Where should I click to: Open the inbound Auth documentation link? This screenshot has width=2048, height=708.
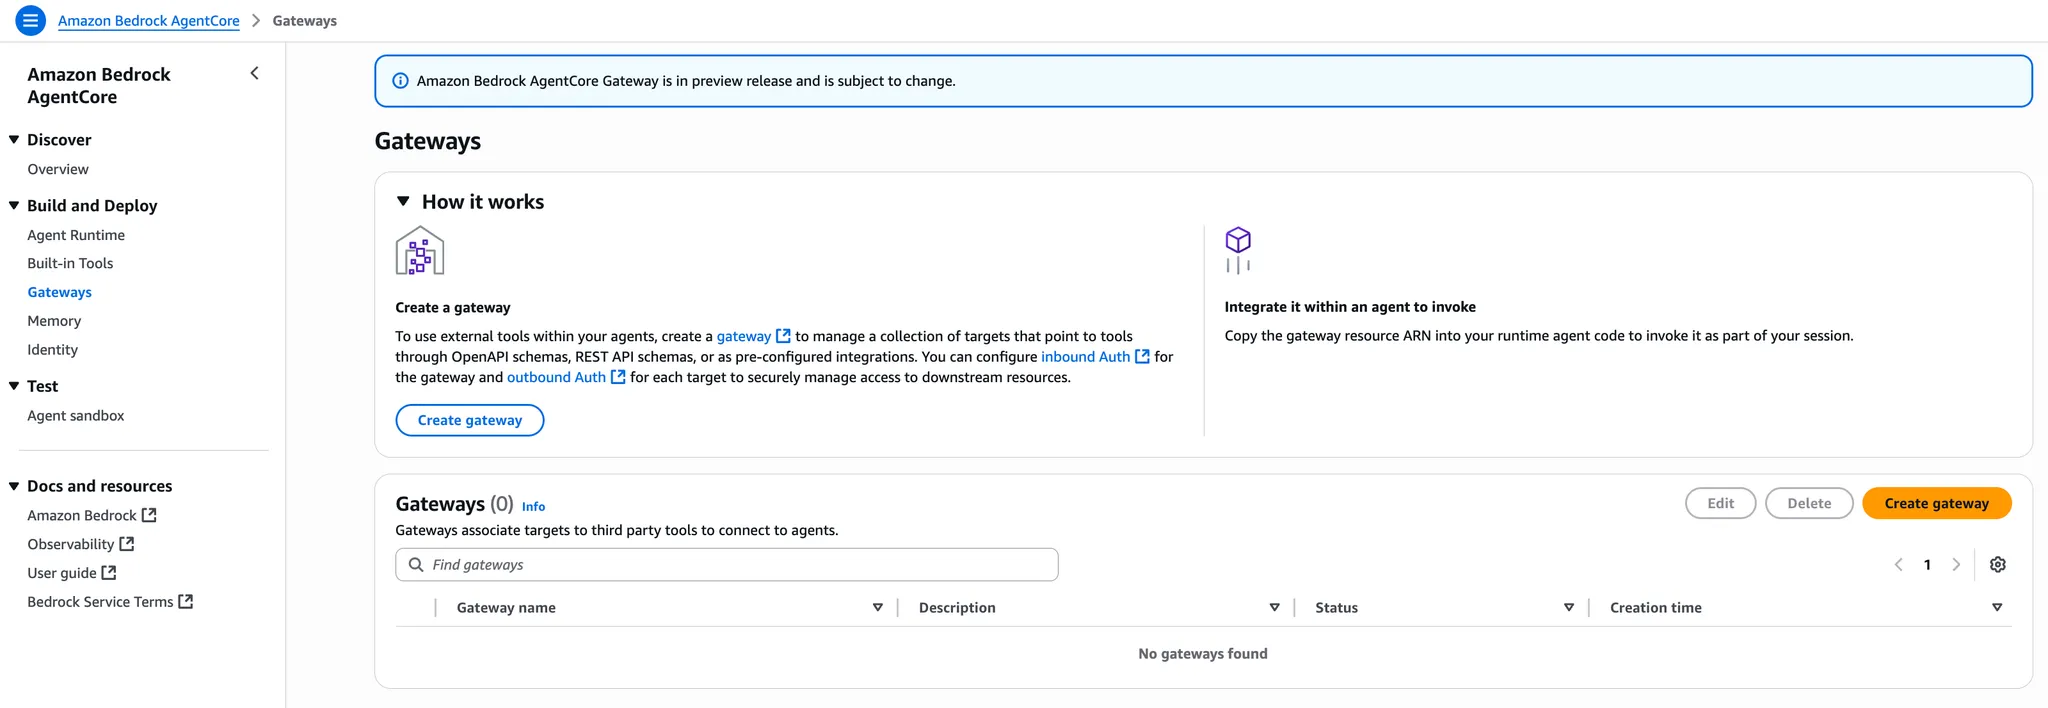[1085, 357]
